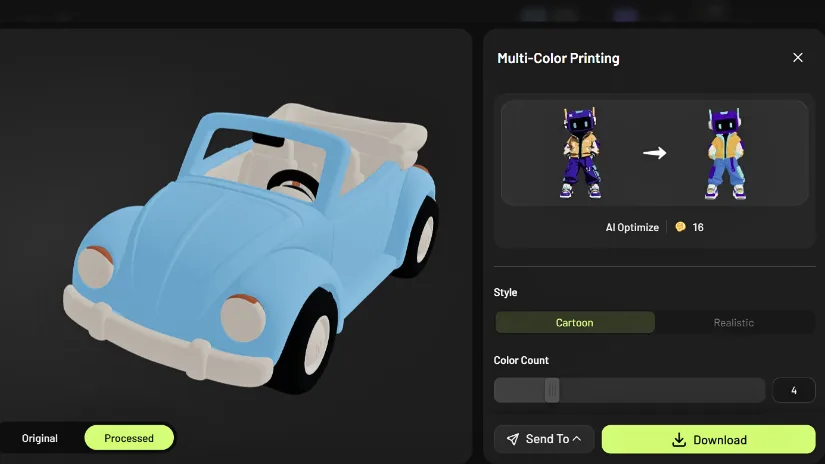825x464 pixels.
Task: Select the Realistic style
Action: [x=734, y=322]
